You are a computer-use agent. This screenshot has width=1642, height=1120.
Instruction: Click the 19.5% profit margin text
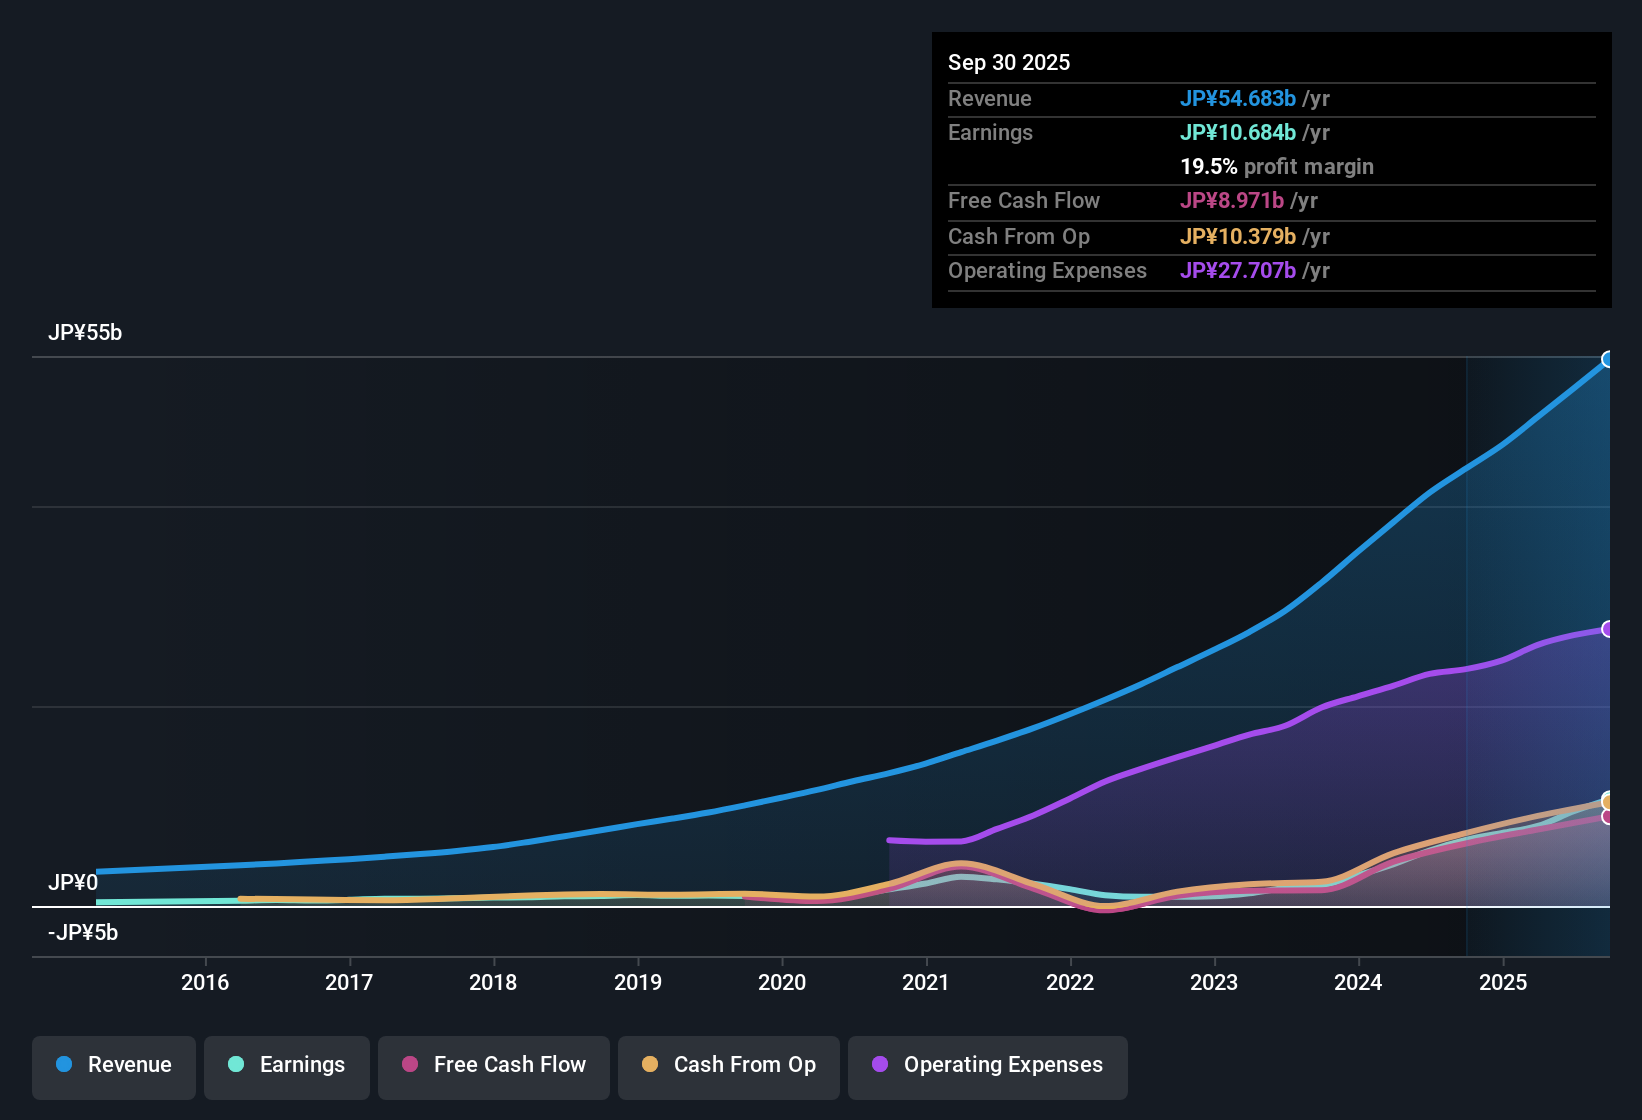tap(1277, 167)
